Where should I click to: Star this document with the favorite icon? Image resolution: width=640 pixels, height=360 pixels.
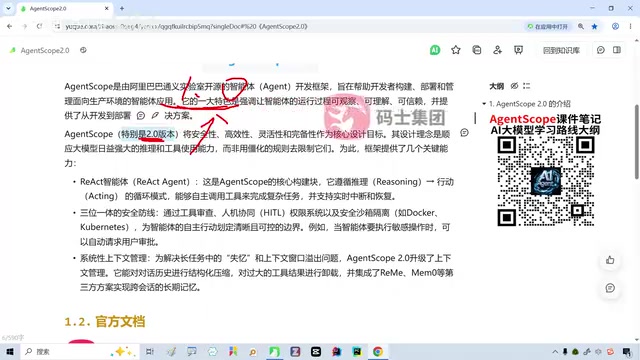pos(456,50)
